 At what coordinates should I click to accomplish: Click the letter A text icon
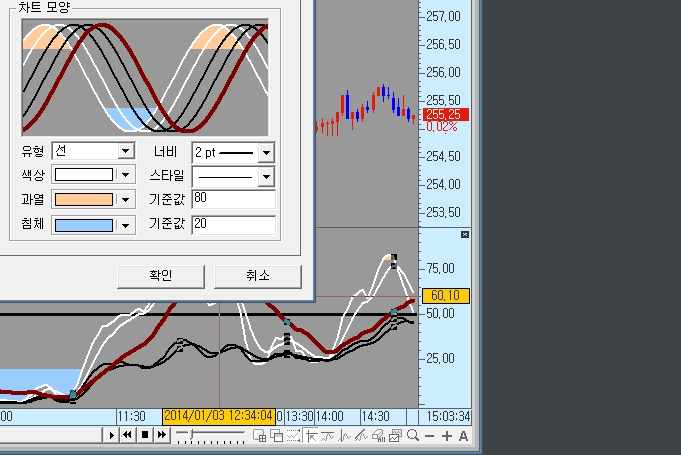463,436
